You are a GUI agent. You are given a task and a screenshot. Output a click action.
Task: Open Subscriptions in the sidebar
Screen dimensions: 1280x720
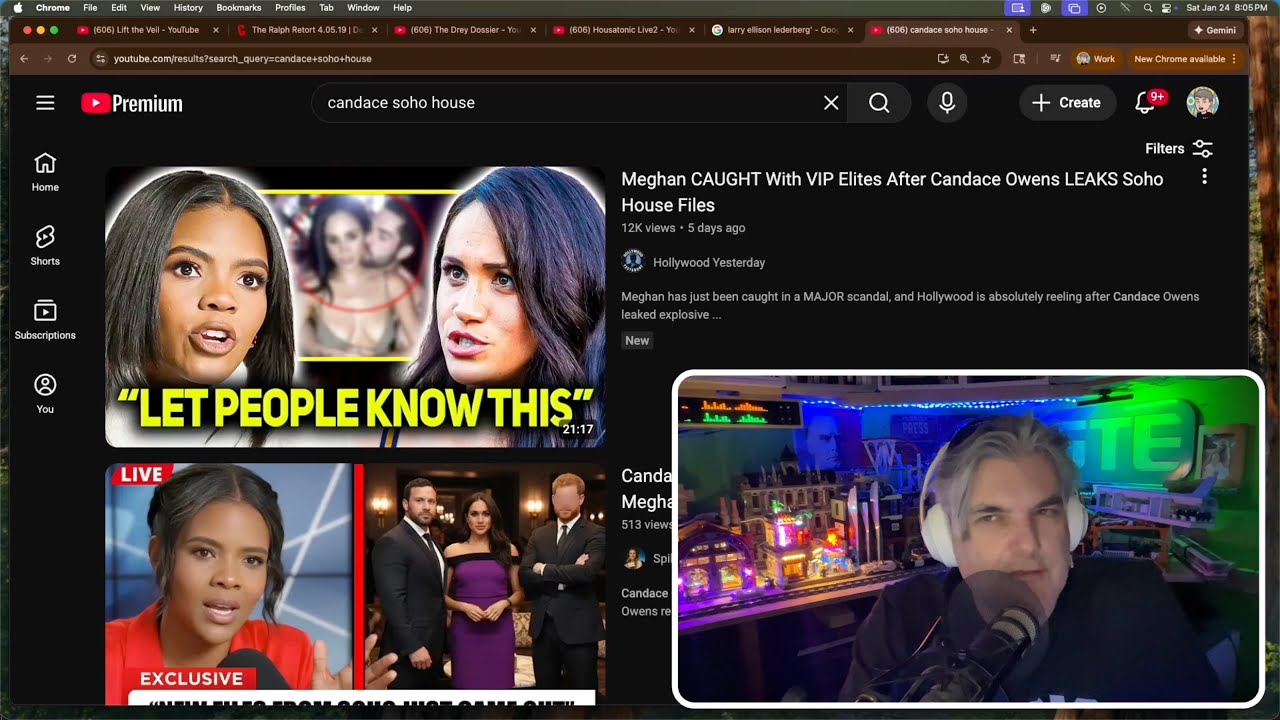(x=45, y=320)
